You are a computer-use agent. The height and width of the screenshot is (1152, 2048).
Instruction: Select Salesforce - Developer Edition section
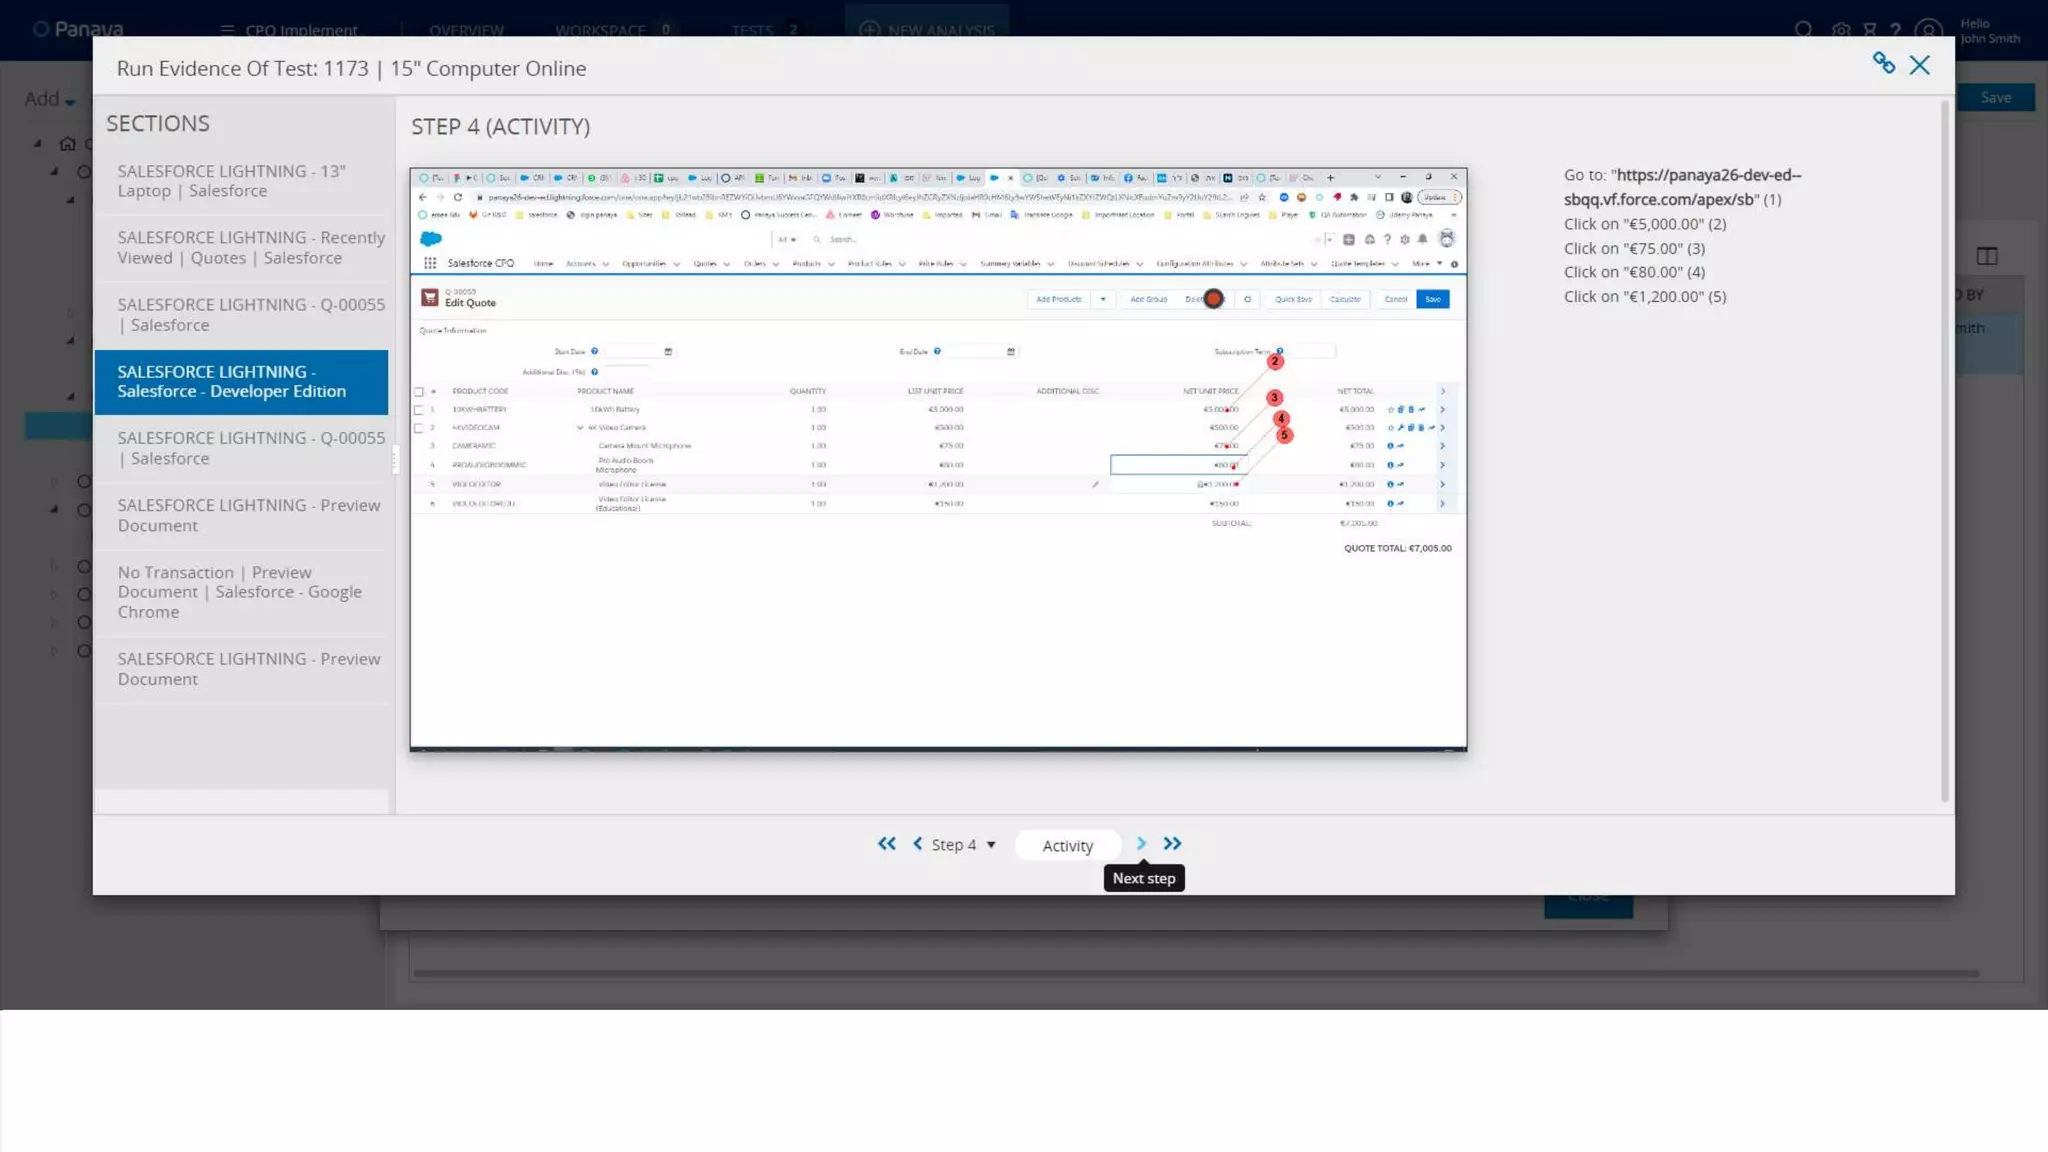pos(241,381)
